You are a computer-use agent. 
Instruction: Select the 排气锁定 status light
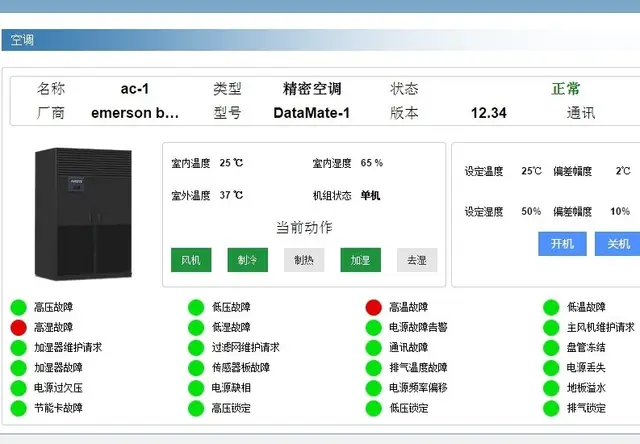pyautogui.click(x=551, y=408)
